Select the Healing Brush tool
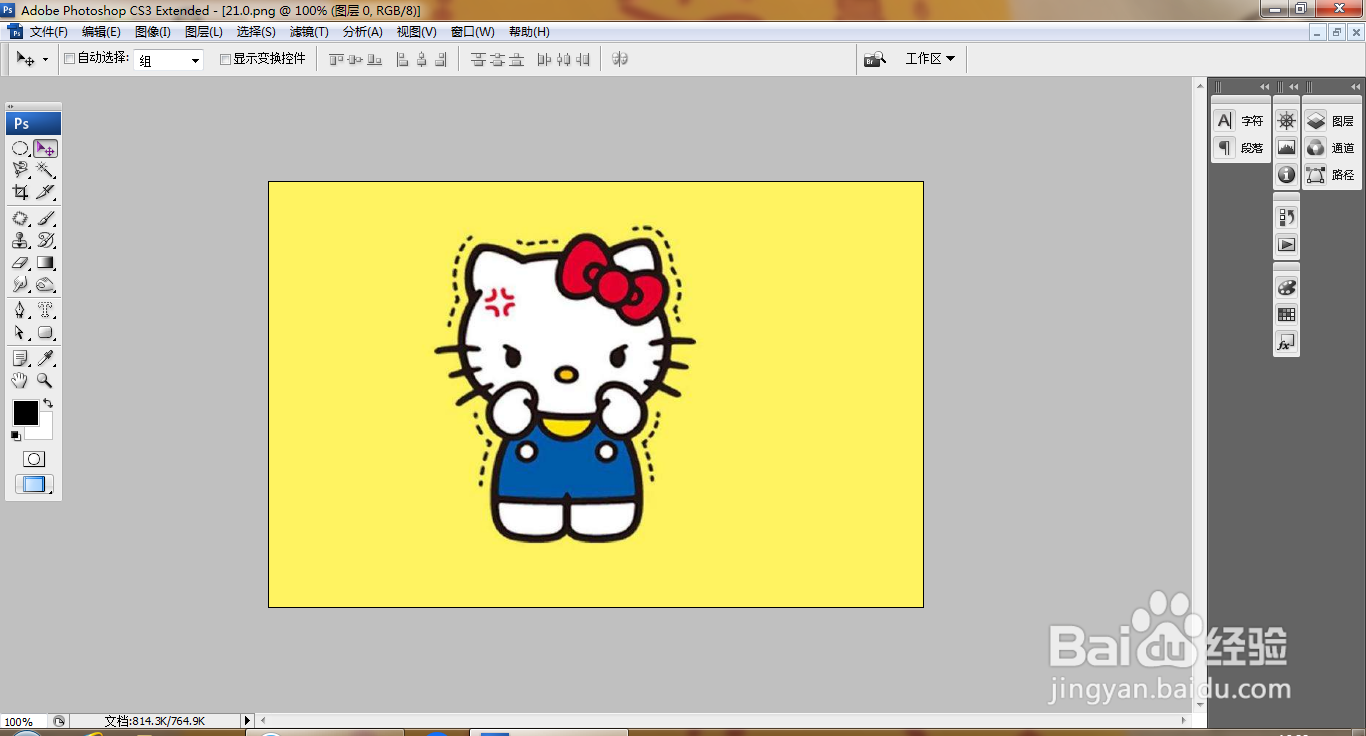1366x736 pixels. (20, 218)
